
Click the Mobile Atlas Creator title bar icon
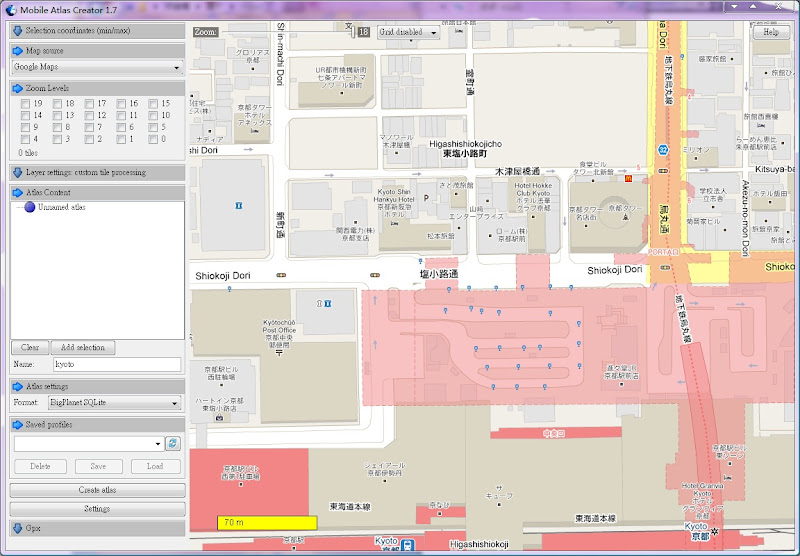point(11,9)
